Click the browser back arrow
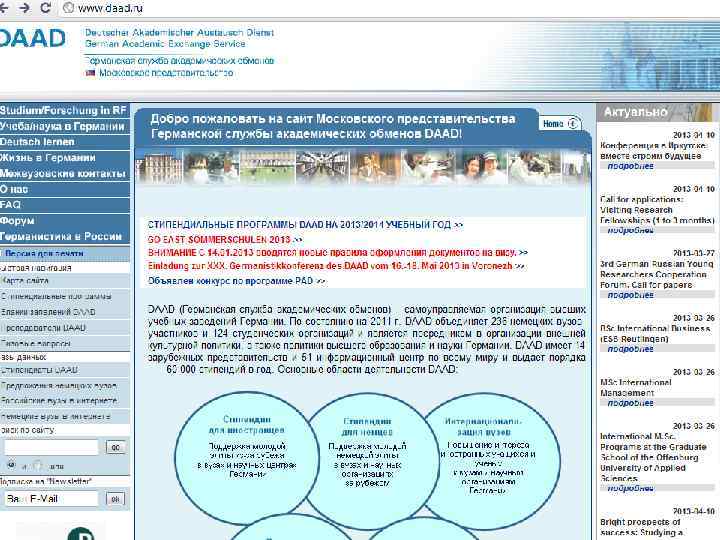Screen dimensions: 720x540 pos(4,8)
